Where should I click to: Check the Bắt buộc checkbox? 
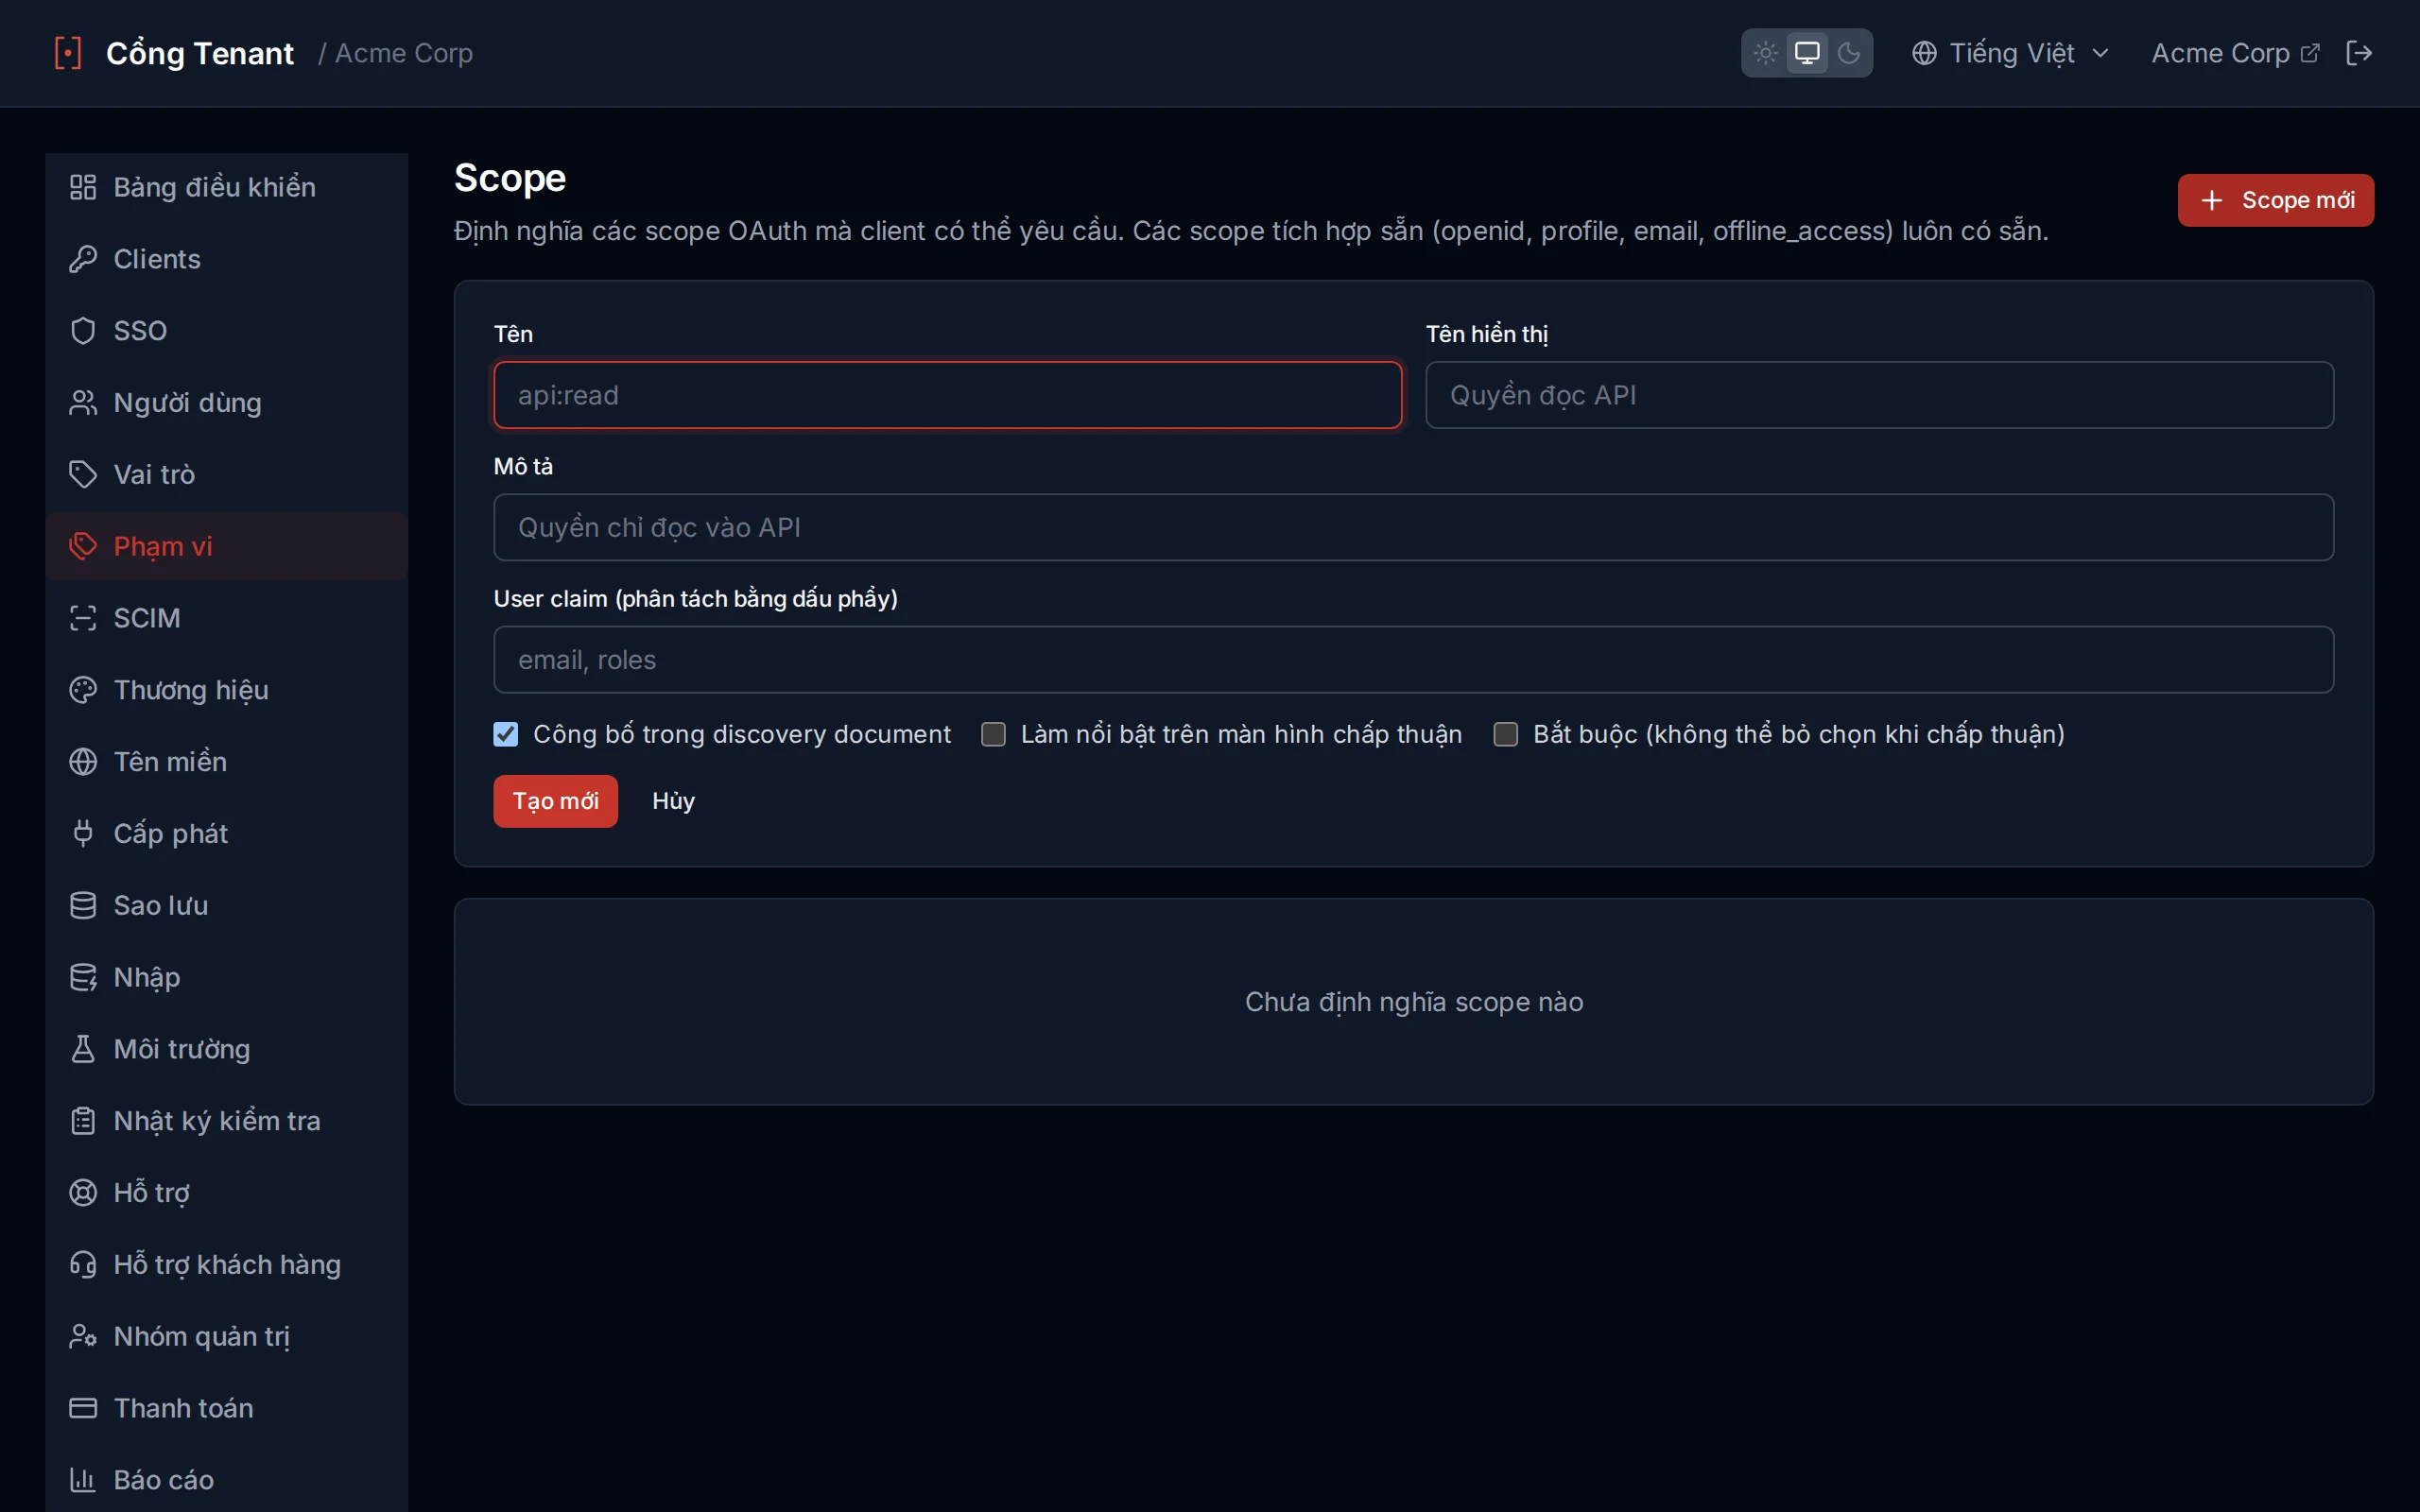(1505, 734)
